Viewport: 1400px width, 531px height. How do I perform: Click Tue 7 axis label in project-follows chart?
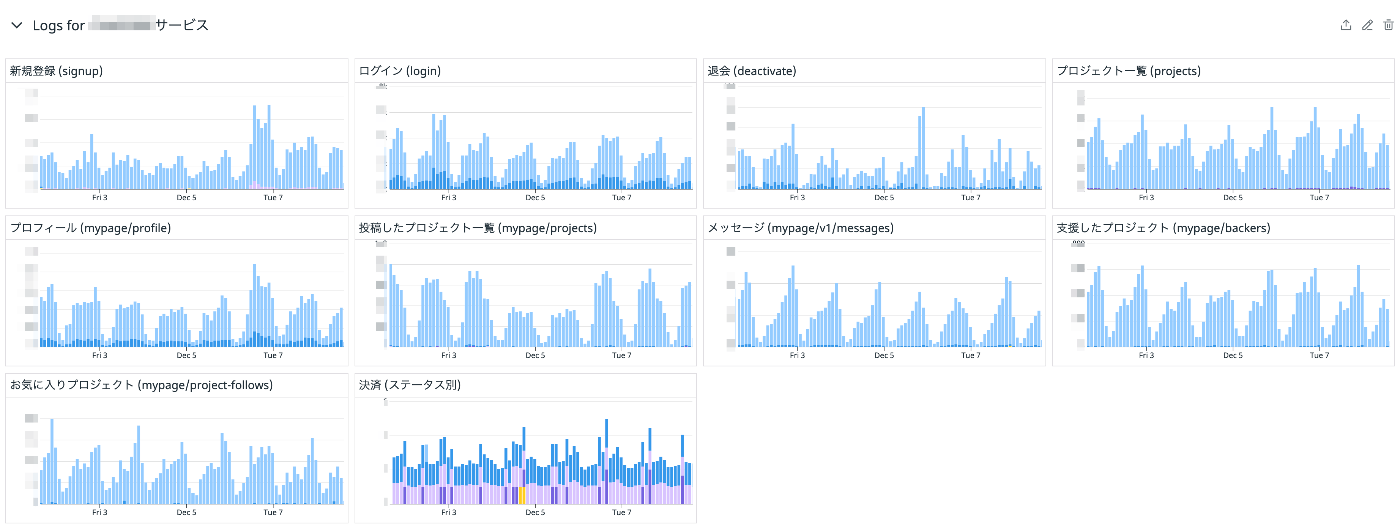tap(272, 512)
